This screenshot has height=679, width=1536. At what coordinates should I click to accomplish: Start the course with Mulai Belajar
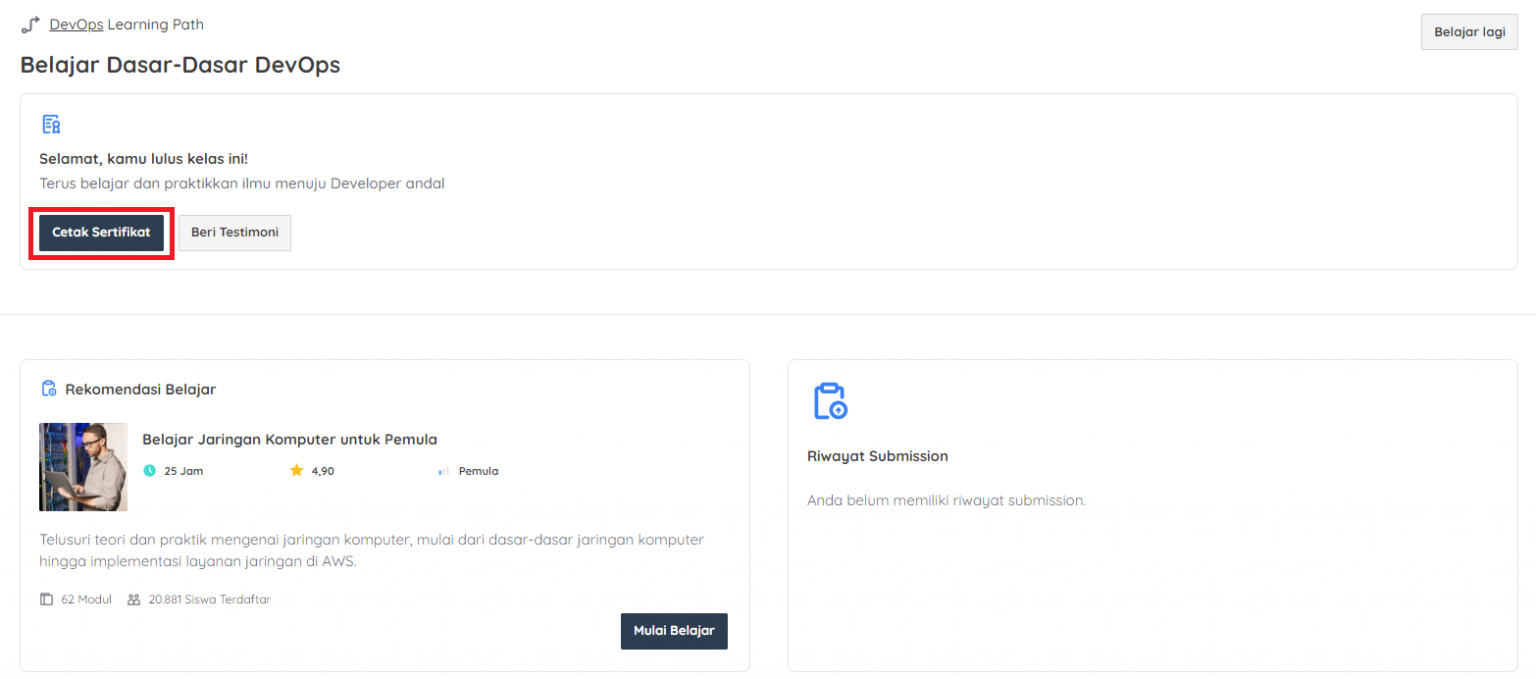tap(673, 631)
